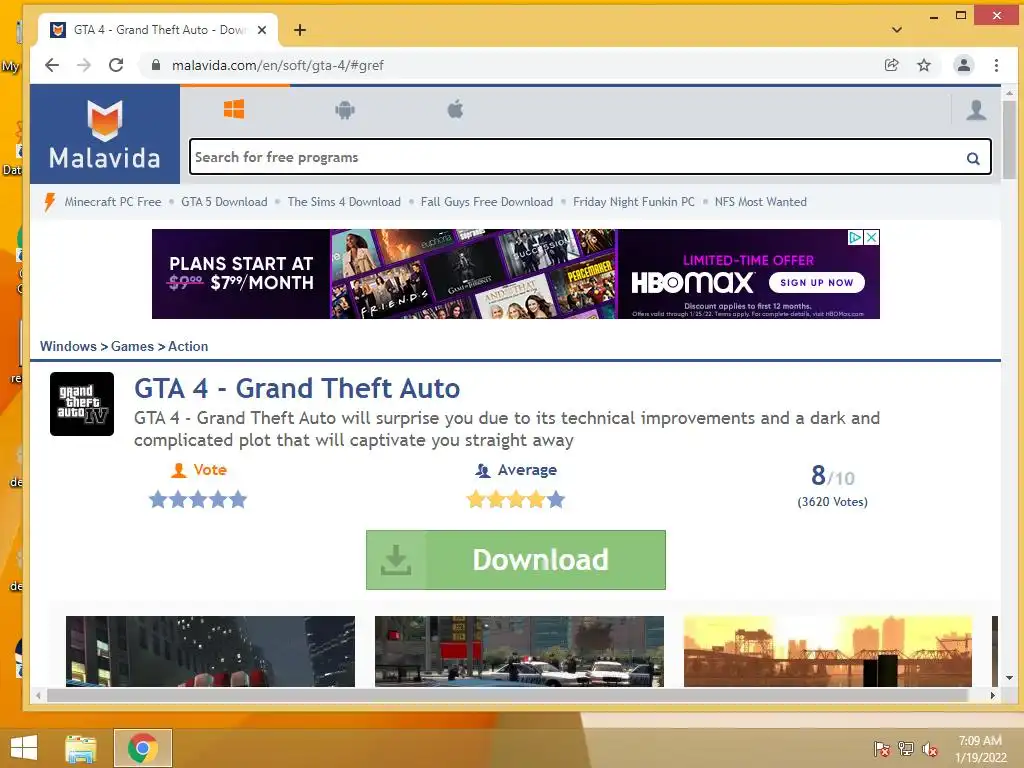Click the browser forward arrow
This screenshot has height=768, width=1024.
pyautogui.click(x=84, y=65)
